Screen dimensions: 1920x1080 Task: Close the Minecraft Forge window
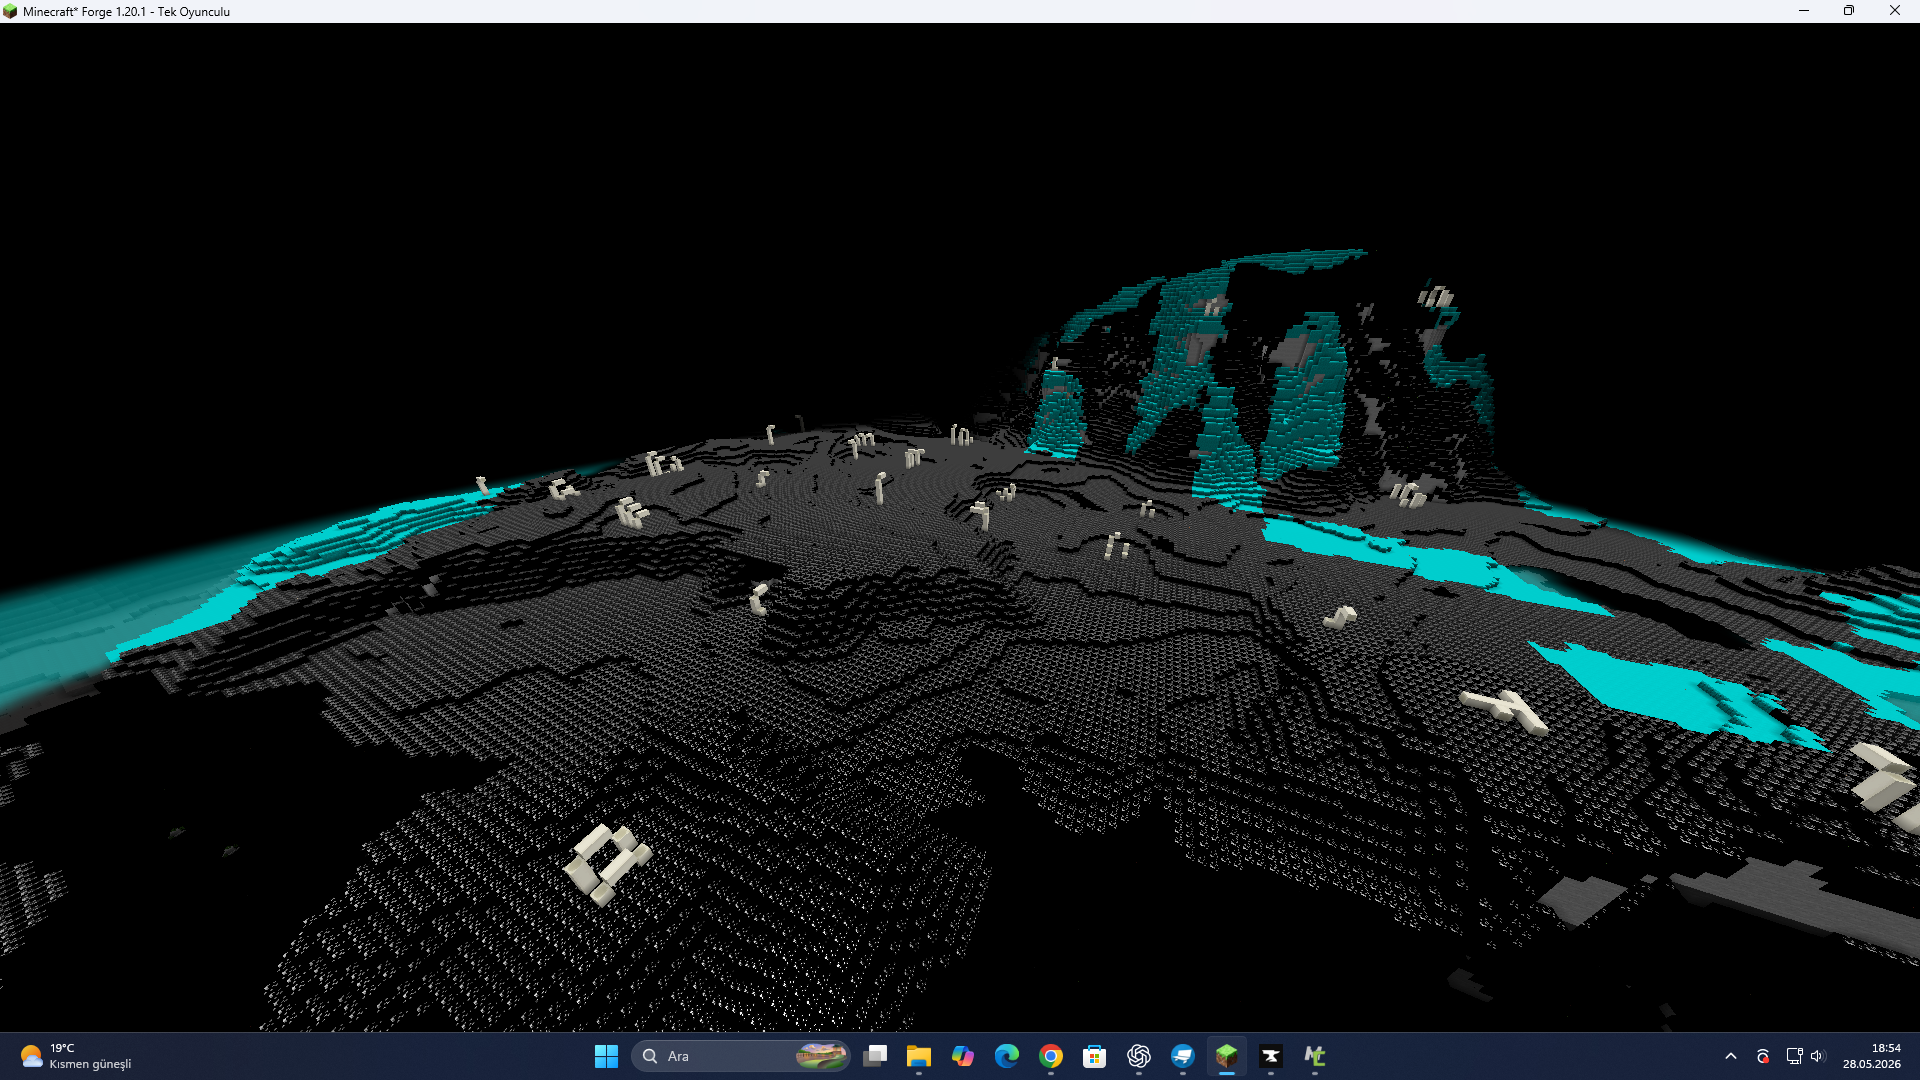tap(1895, 11)
